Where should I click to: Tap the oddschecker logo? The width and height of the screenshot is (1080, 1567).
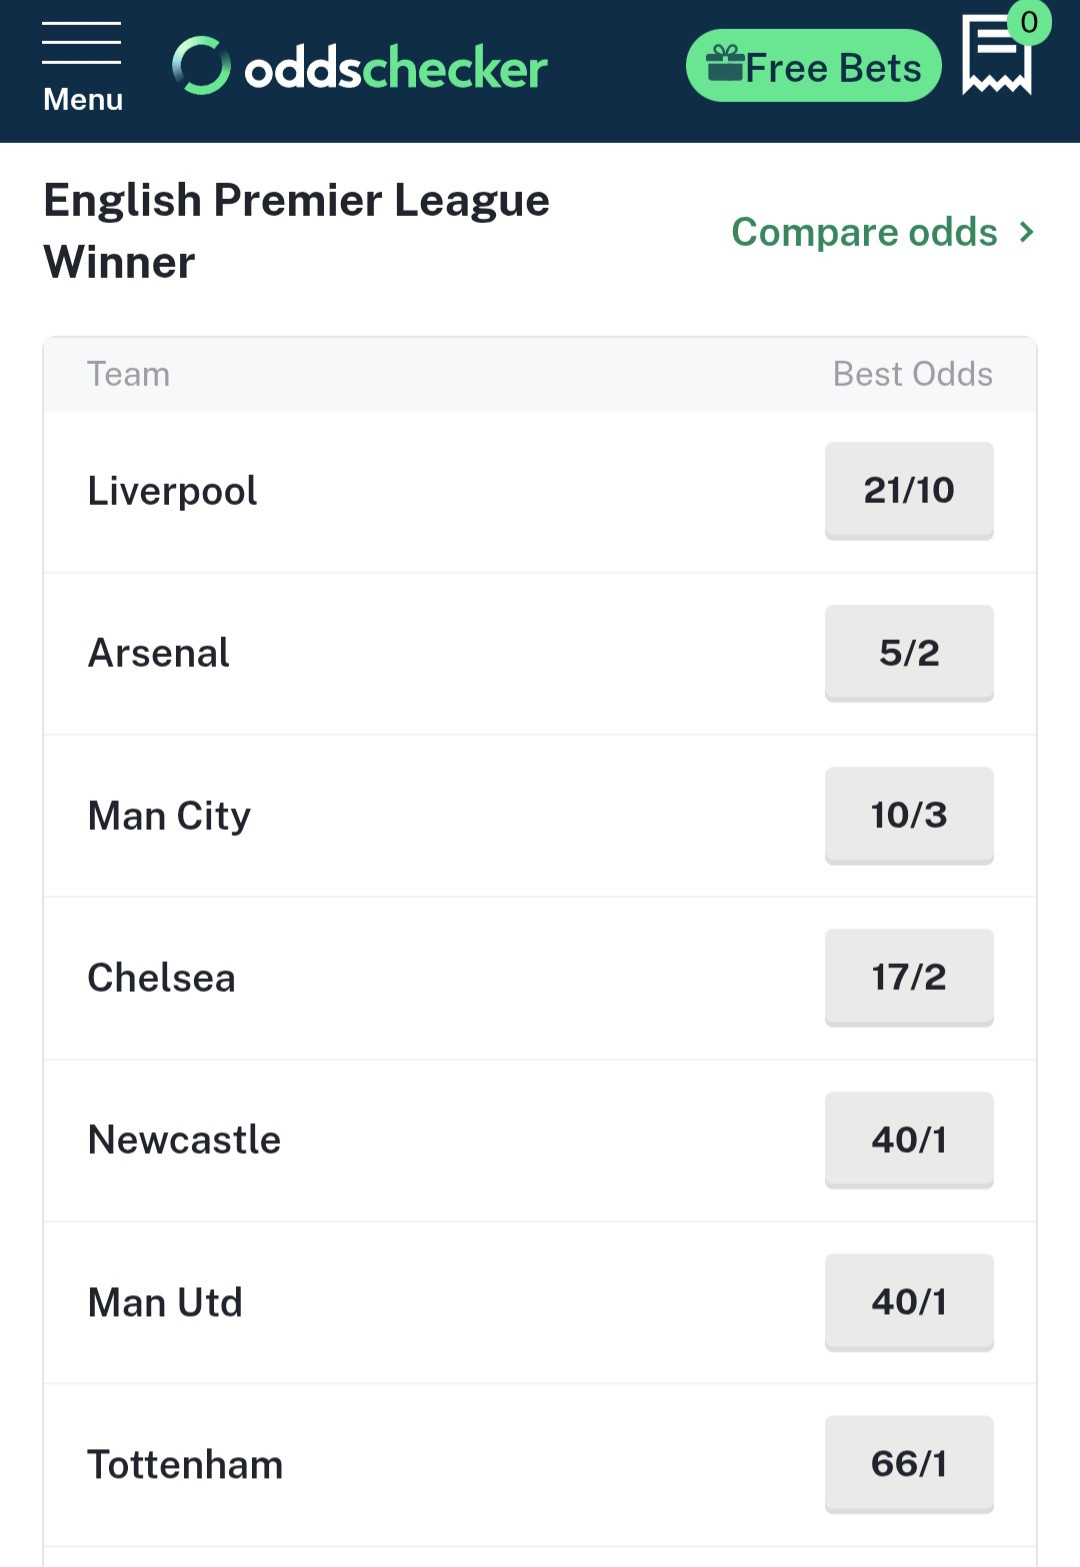coord(360,67)
